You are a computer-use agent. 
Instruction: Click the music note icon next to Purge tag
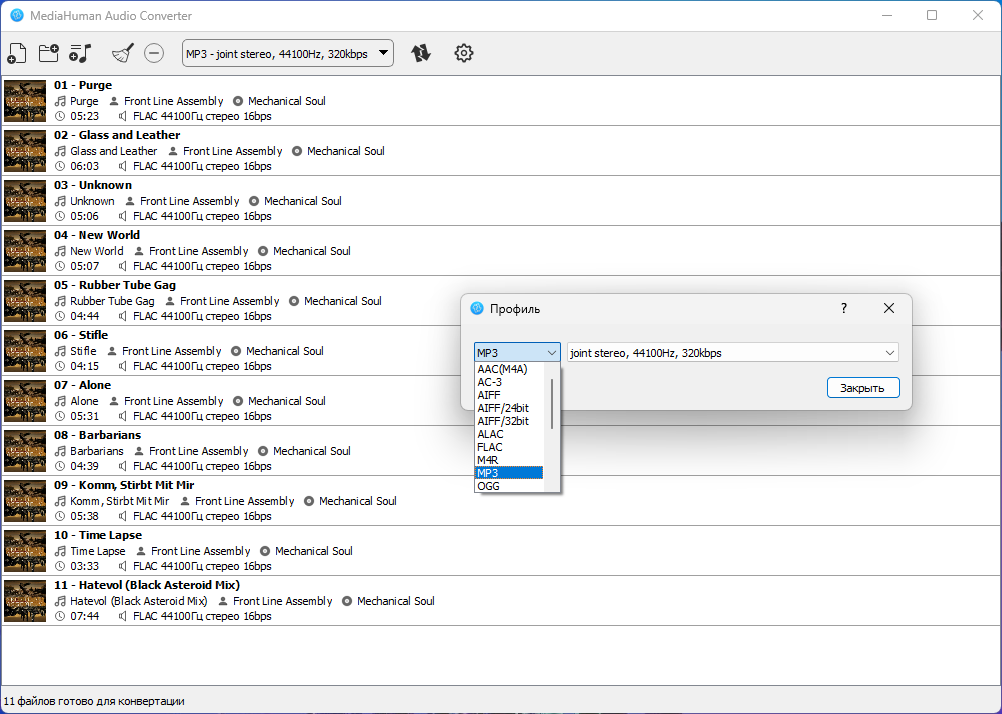tap(60, 101)
